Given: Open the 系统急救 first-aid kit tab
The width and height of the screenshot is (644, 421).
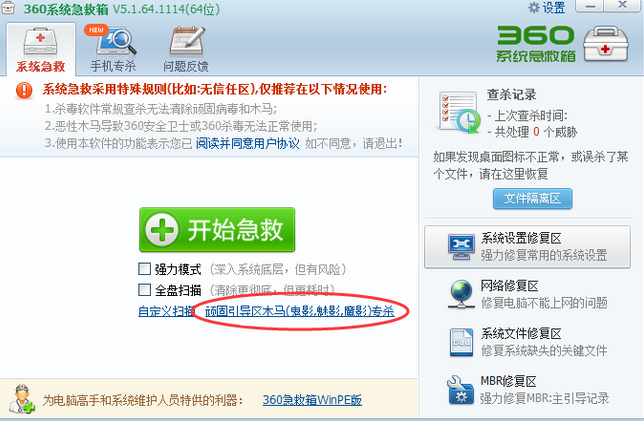Looking at the screenshot, I should pyautogui.click(x=40, y=49).
